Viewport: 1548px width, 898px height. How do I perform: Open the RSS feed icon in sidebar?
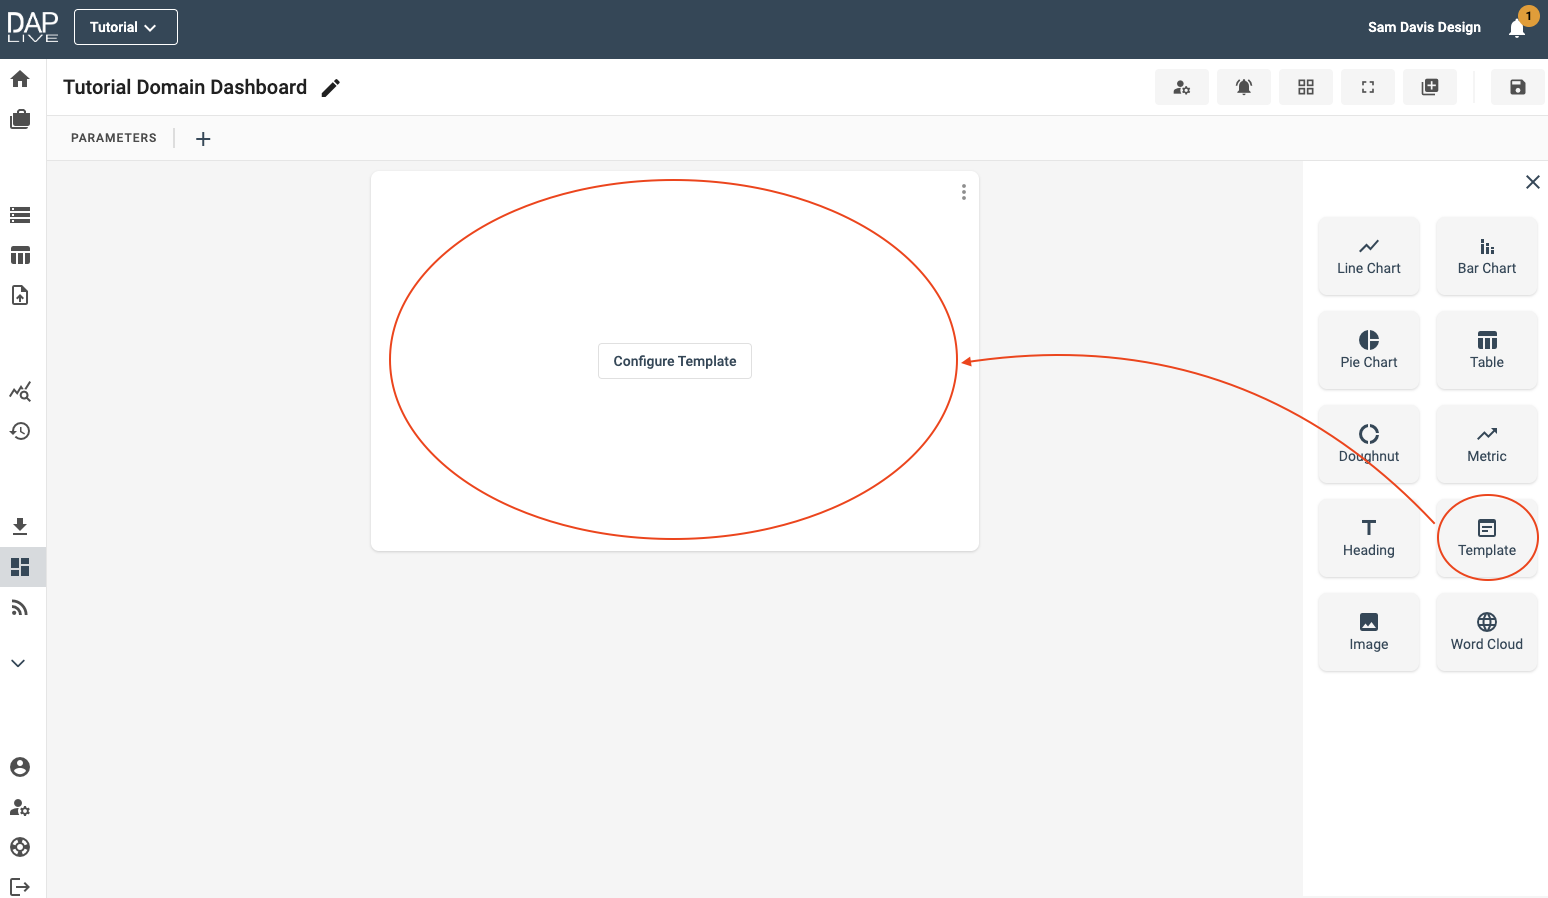pos(20,607)
